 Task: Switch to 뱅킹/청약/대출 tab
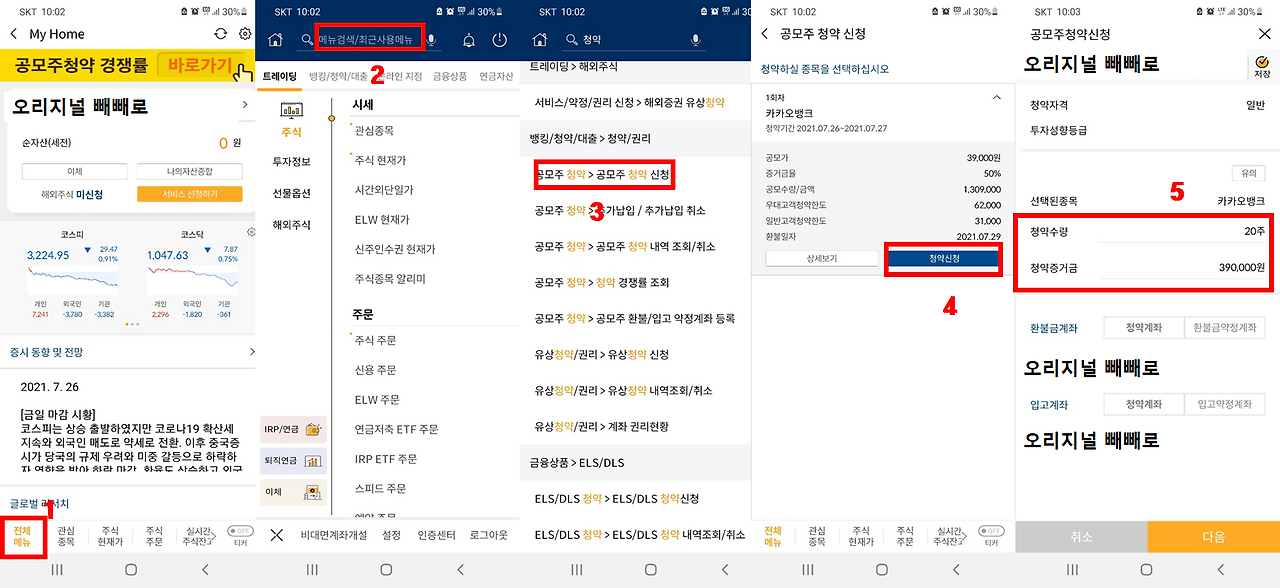coord(338,76)
